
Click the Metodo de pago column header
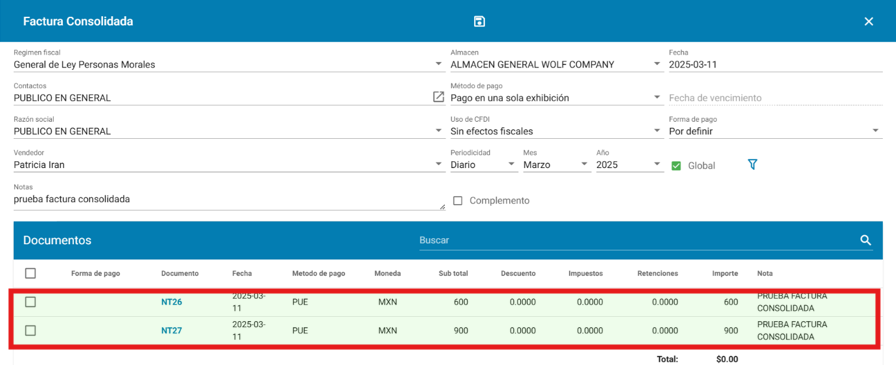tap(318, 274)
